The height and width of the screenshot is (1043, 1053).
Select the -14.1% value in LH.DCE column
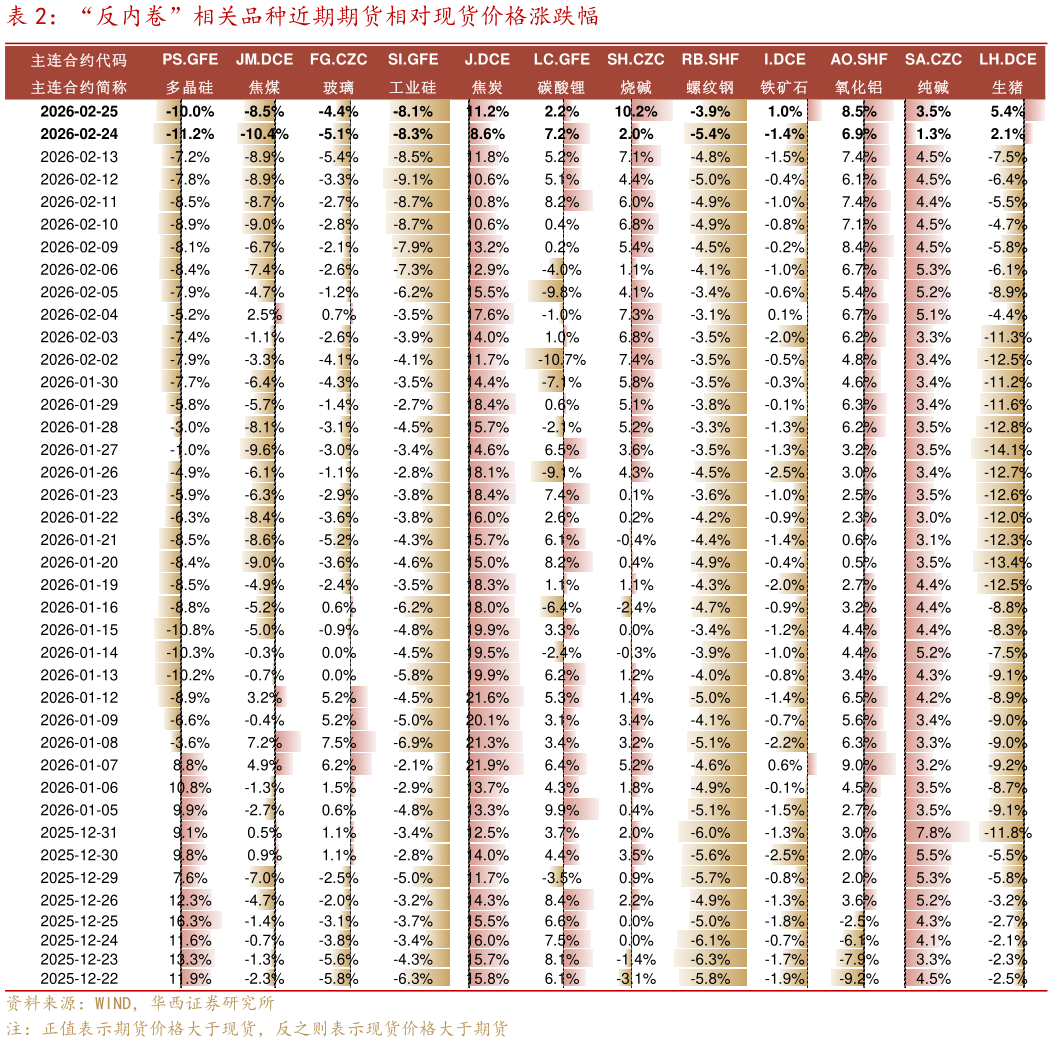pos(1005,450)
